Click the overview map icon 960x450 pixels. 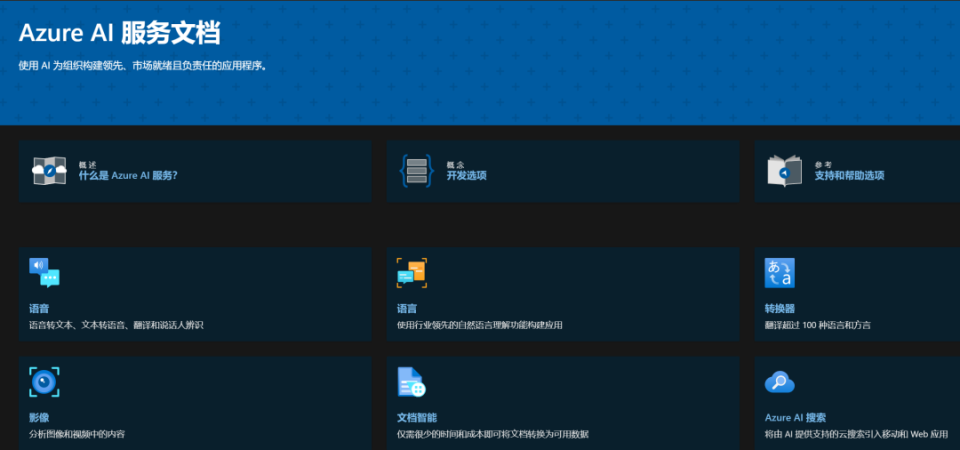[x=49, y=171]
